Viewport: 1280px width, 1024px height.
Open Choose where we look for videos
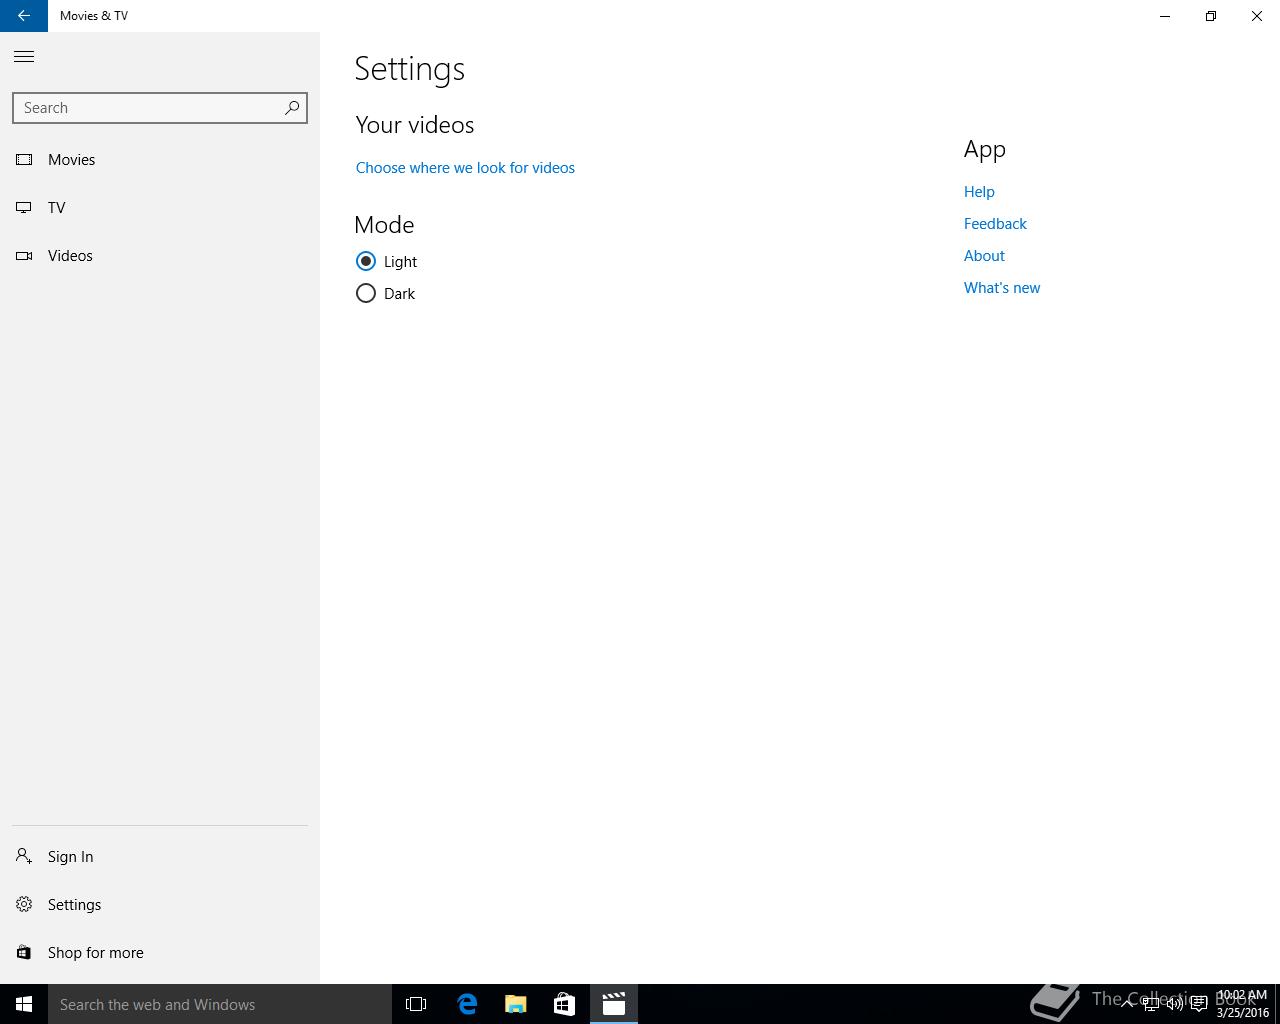[465, 168]
